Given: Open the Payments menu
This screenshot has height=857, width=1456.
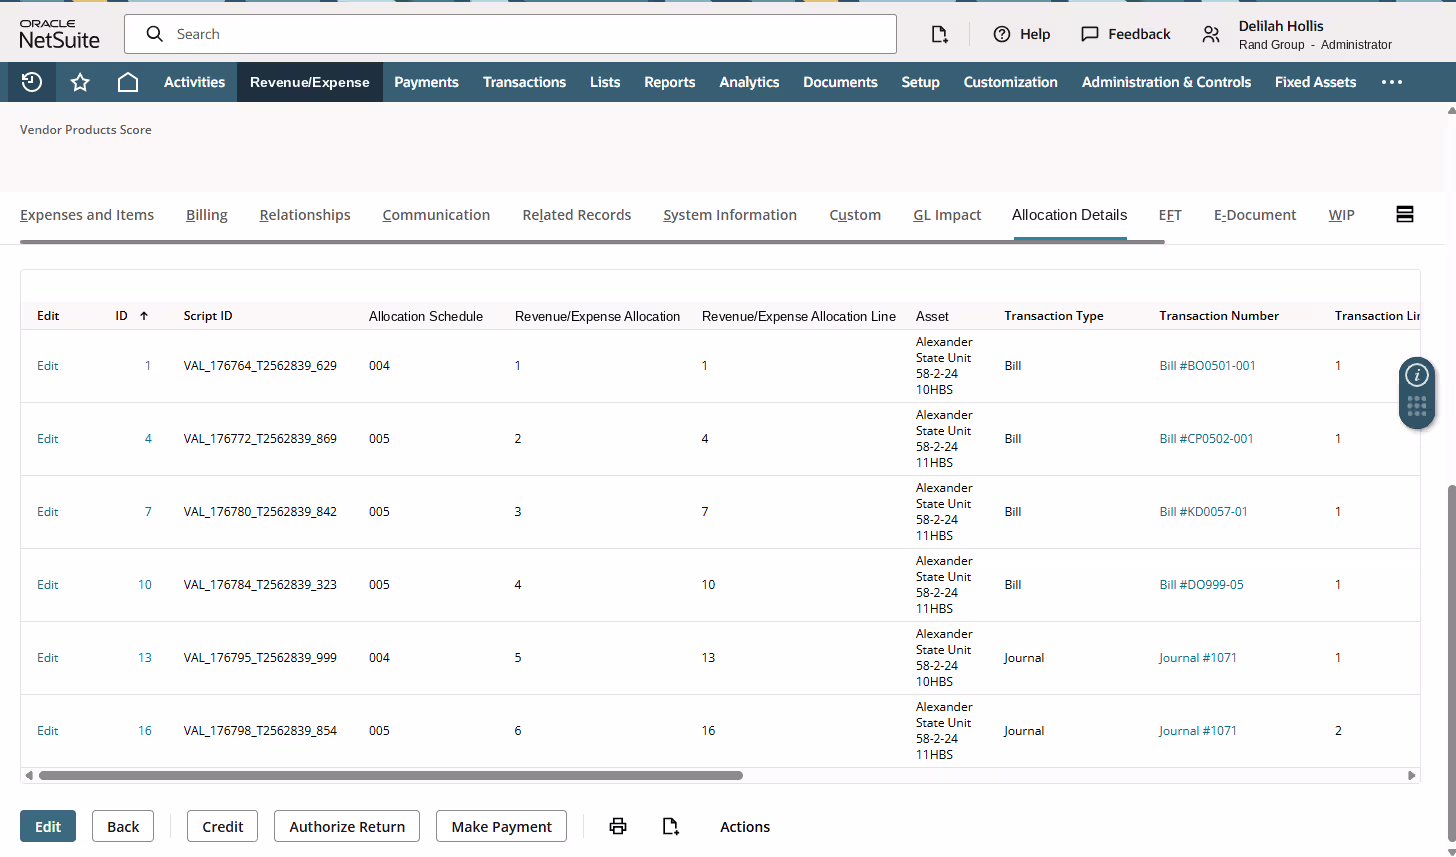Looking at the screenshot, I should point(426,82).
